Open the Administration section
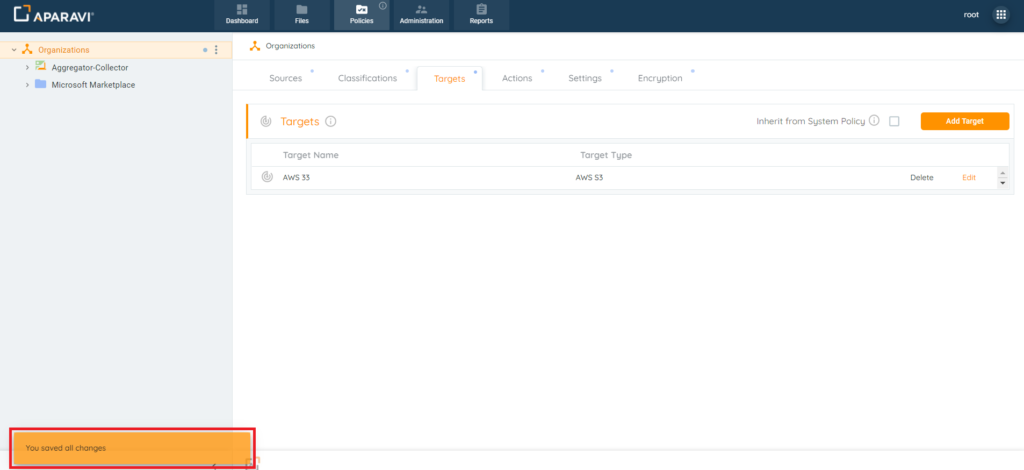This screenshot has height=470, width=1024. [x=421, y=15]
